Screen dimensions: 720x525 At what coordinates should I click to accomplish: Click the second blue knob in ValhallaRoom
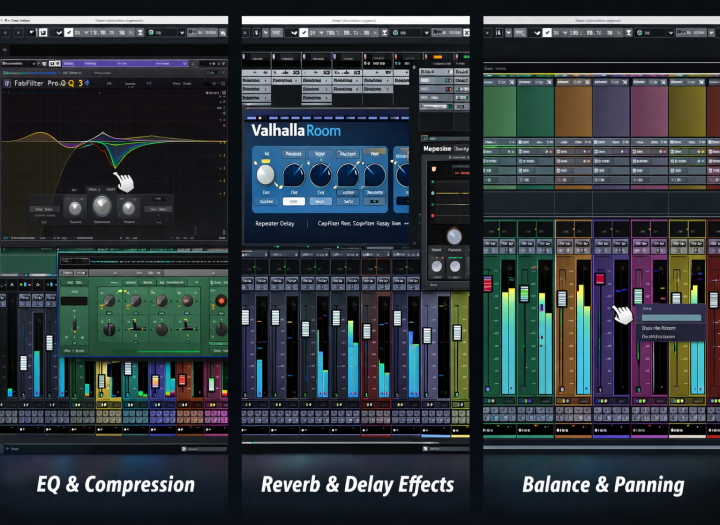pos(320,174)
